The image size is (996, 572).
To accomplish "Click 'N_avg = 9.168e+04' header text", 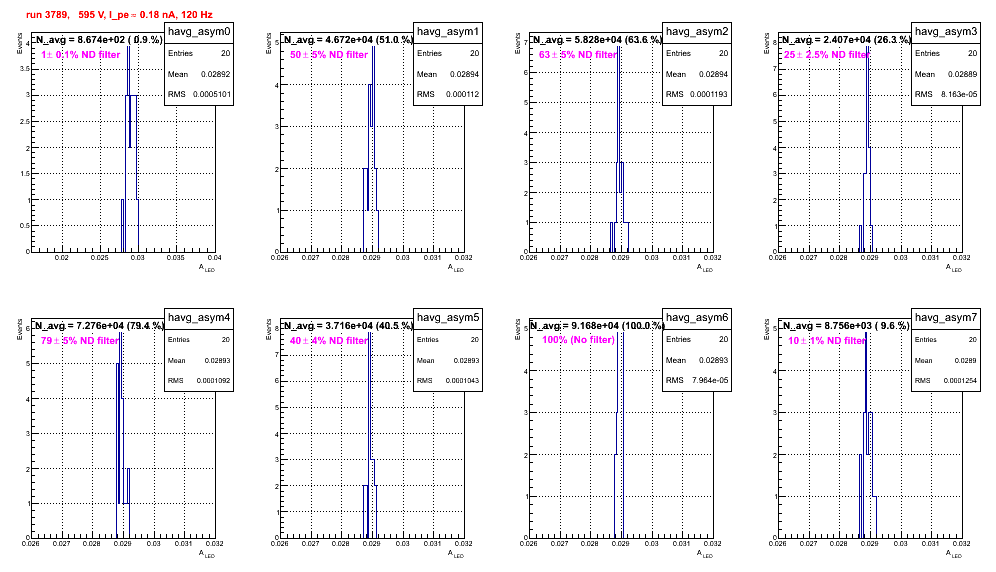I will tap(596, 325).
